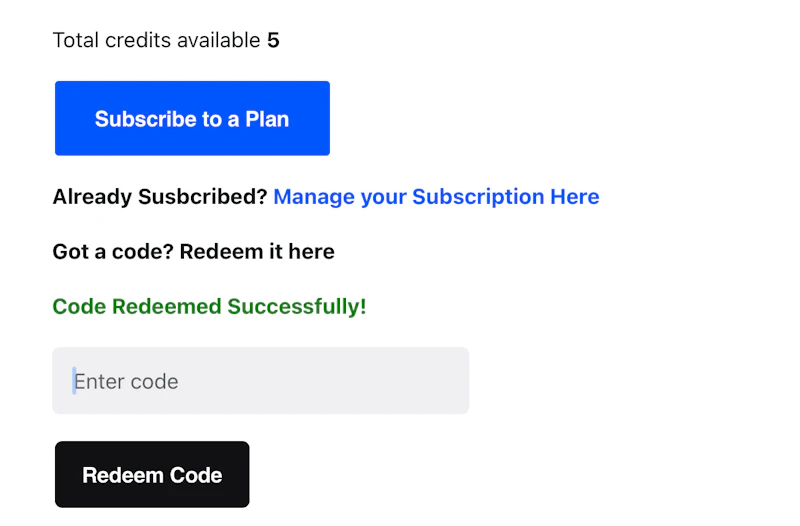Click the blue Subscribe to a Plan button
The height and width of the screenshot is (526, 800).
(x=192, y=119)
